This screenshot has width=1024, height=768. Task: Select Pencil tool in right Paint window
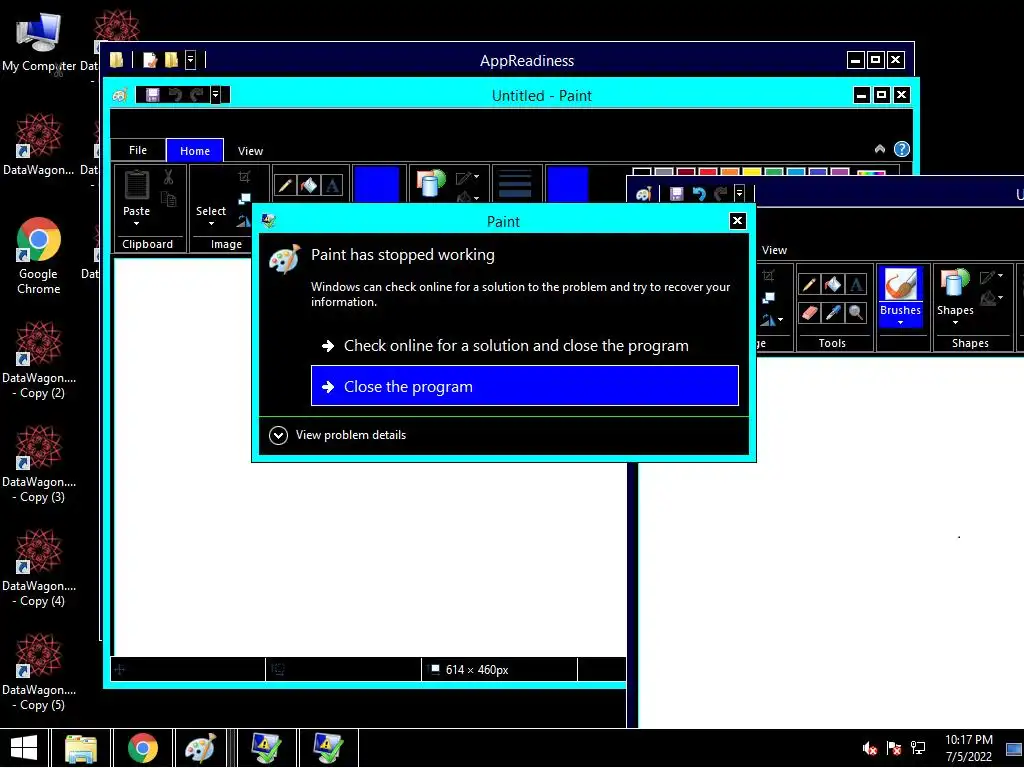point(808,284)
